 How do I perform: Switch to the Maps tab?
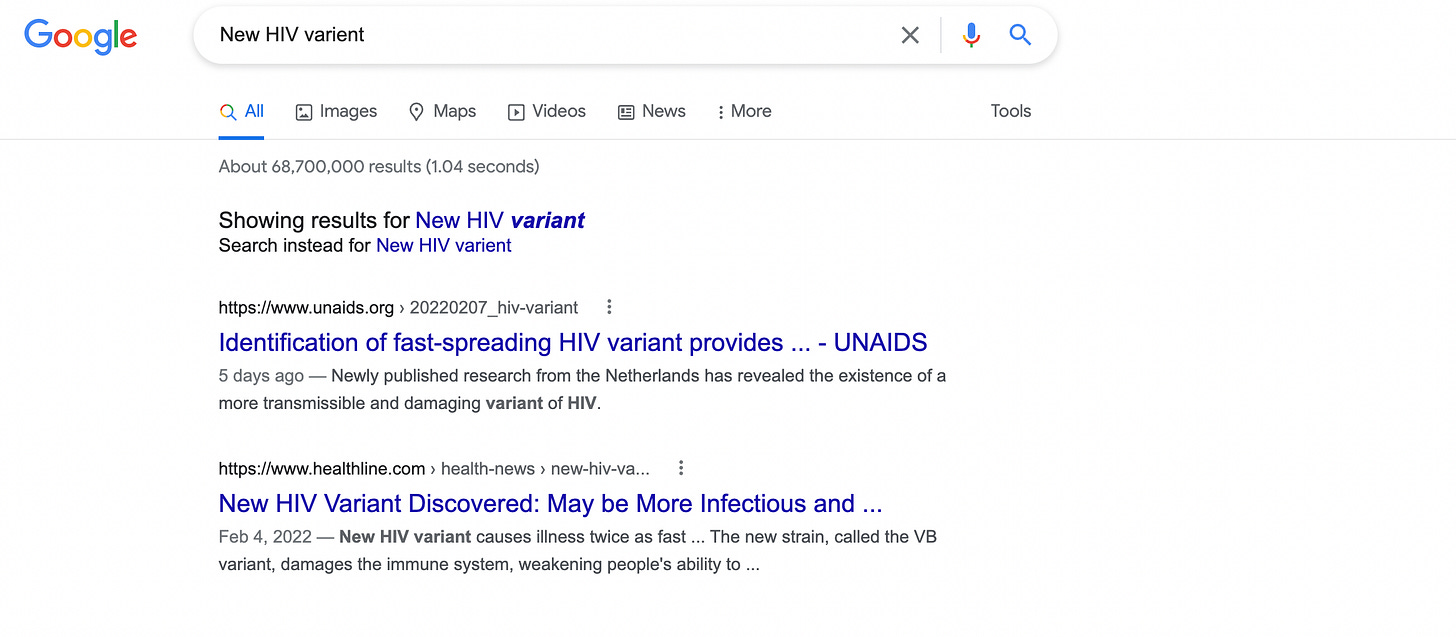(x=442, y=111)
